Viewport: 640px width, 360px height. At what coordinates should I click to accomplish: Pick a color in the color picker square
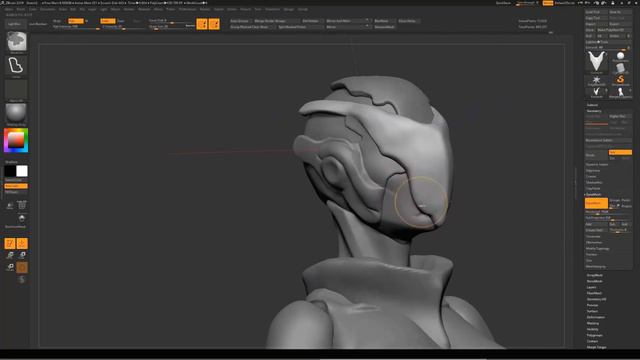pos(16,140)
